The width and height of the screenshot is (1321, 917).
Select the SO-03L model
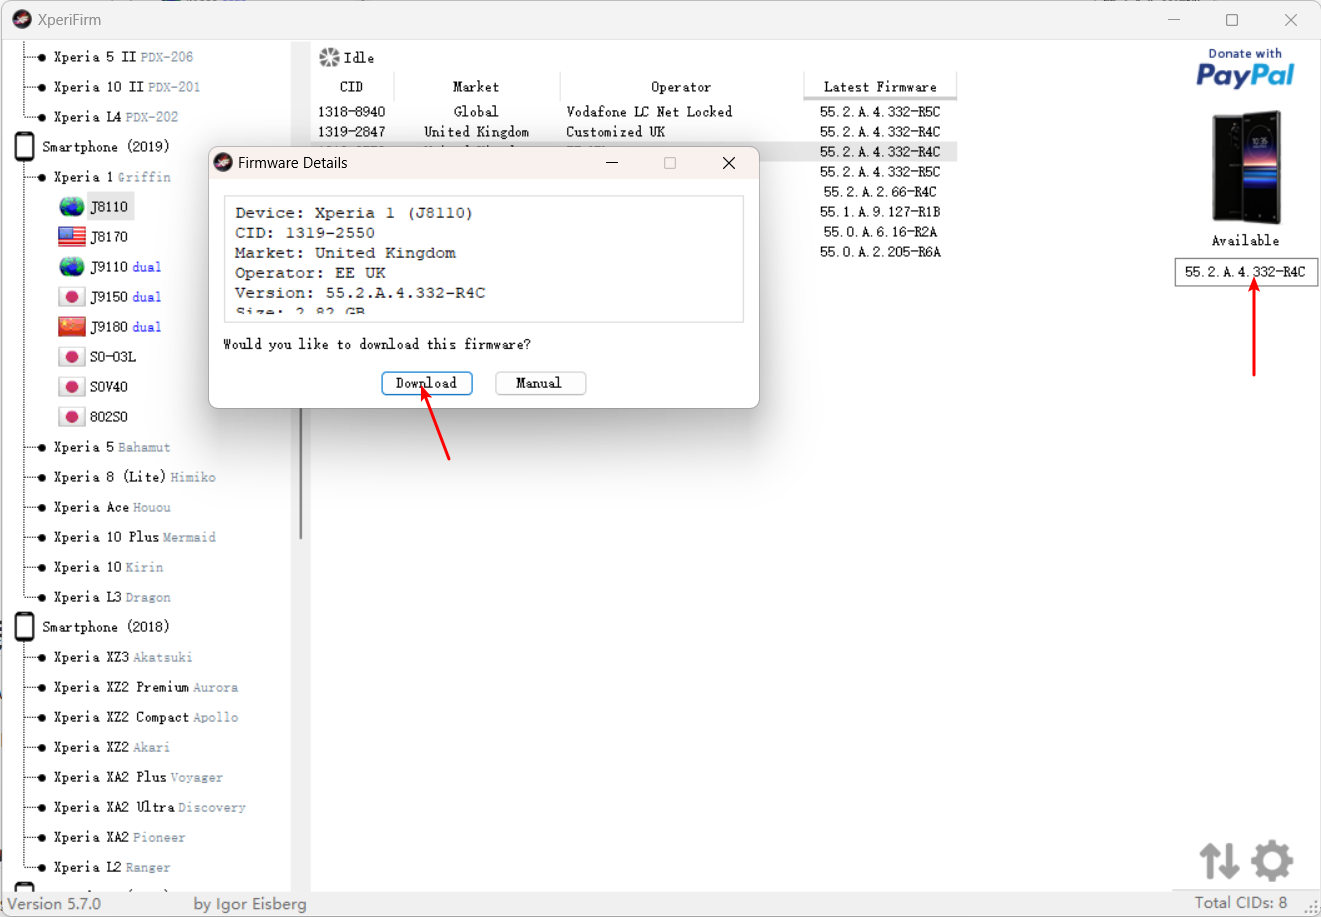[x=113, y=357]
